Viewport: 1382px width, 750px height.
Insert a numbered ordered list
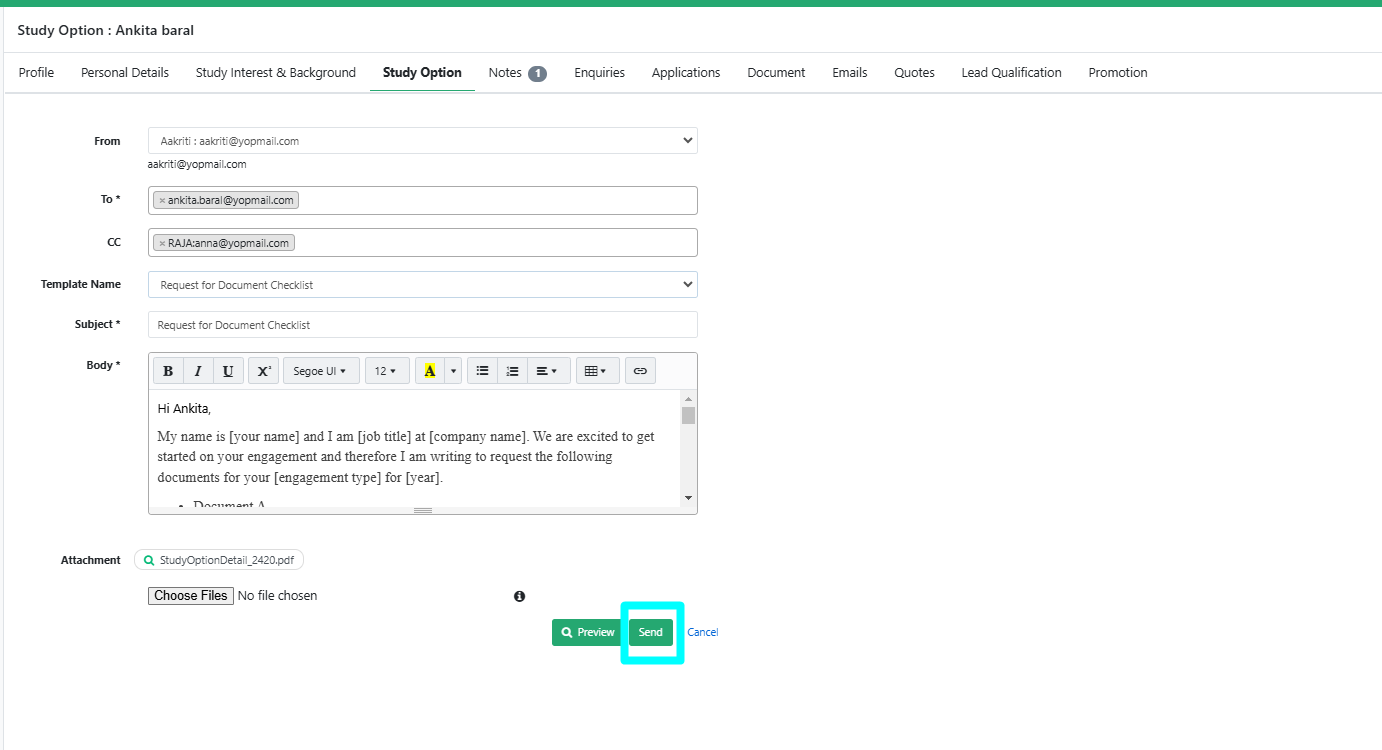click(512, 371)
